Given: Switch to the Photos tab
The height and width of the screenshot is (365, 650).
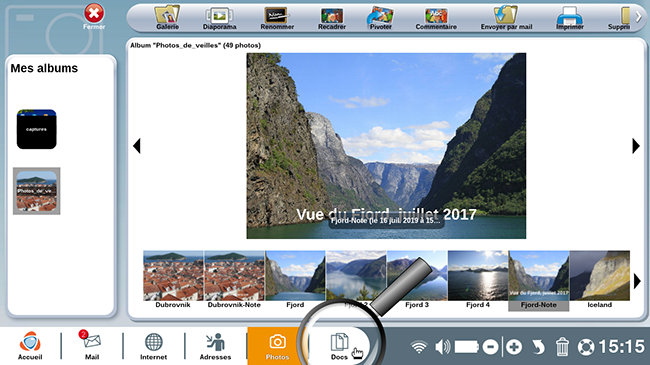Looking at the screenshot, I should (x=277, y=346).
